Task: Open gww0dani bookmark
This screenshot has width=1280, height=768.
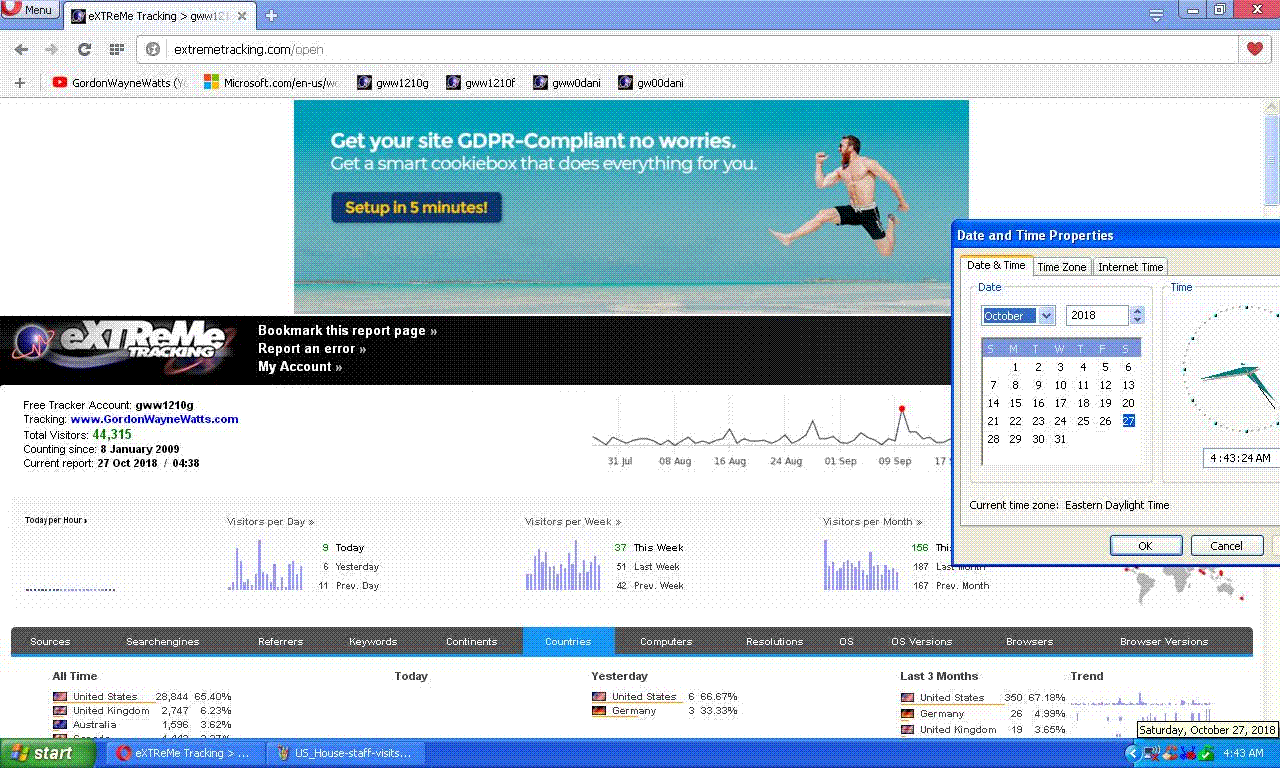Action: coord(567,83)
